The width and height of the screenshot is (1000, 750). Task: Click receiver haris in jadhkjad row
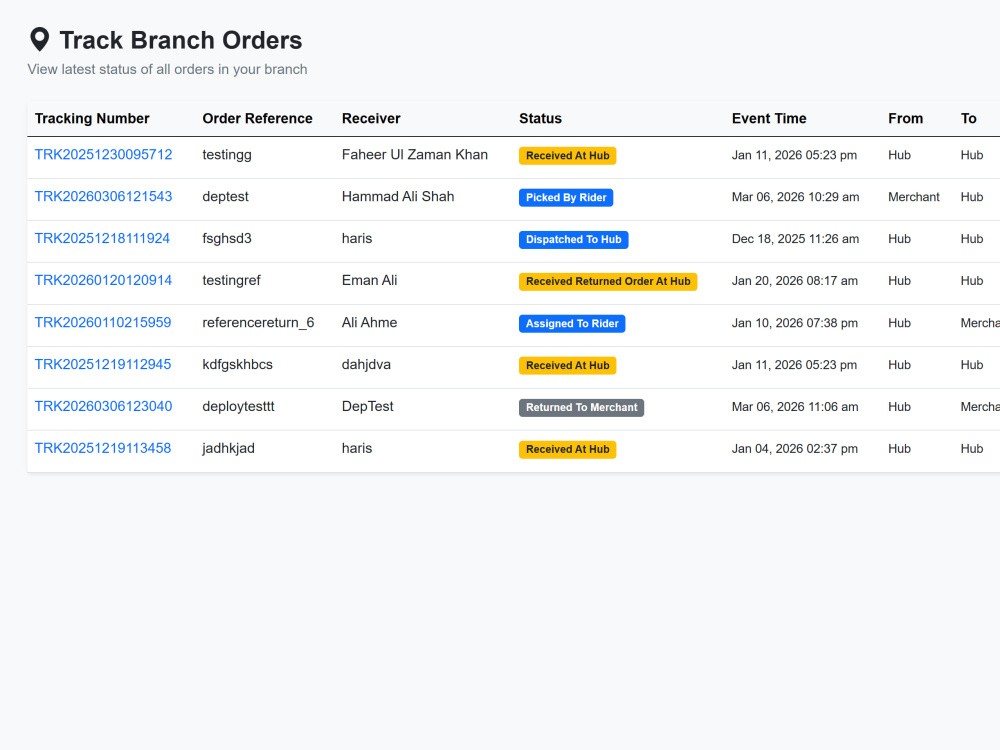[x=357, y=448]
